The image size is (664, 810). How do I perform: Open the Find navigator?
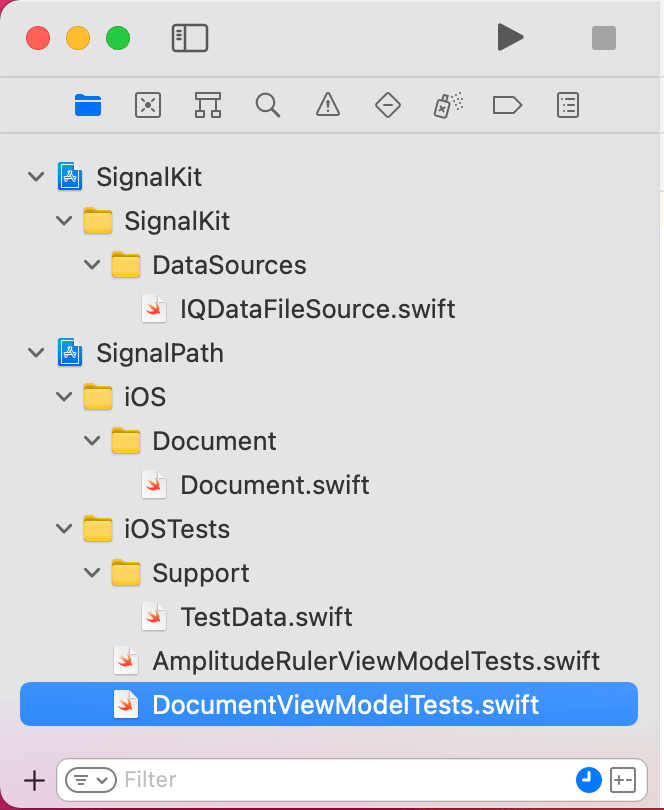(267, 105)
